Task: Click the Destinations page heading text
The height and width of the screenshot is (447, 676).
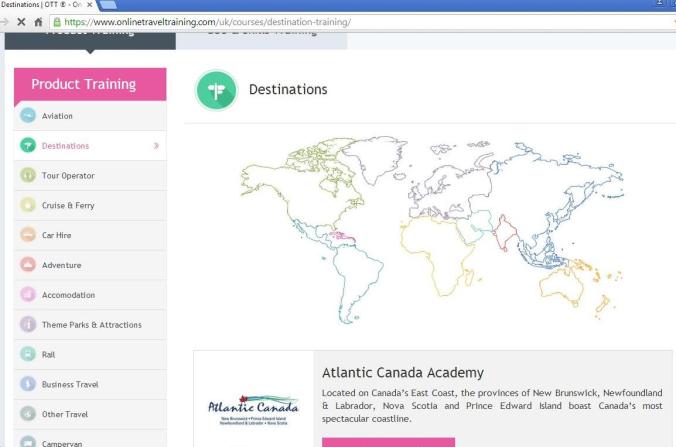Action: tap(288, 89)
